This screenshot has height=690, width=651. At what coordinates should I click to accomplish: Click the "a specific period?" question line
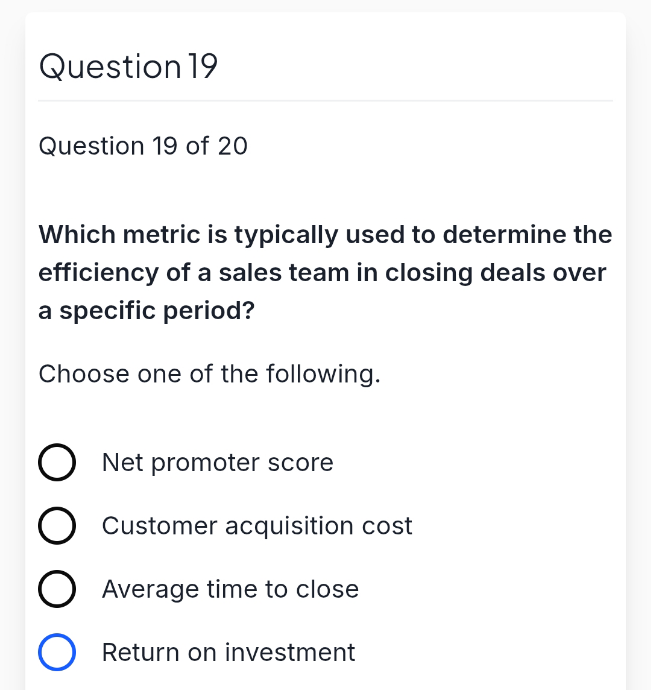(x=147, y=311)
